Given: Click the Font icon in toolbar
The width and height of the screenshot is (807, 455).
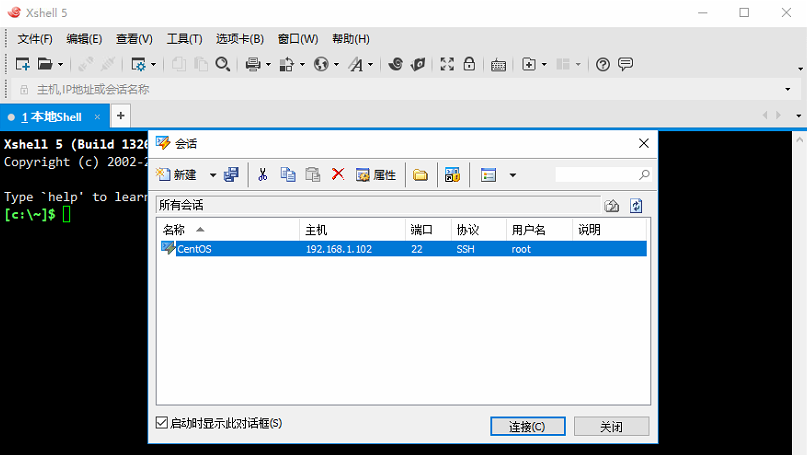Looking at the screenshot, I should click(x=356, y=64).
